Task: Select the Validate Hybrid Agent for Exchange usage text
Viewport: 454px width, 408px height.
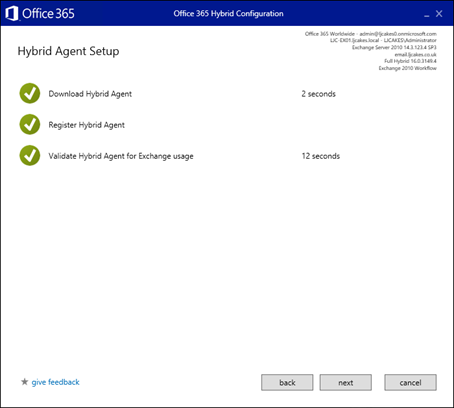Action: (x=121, y=156)
